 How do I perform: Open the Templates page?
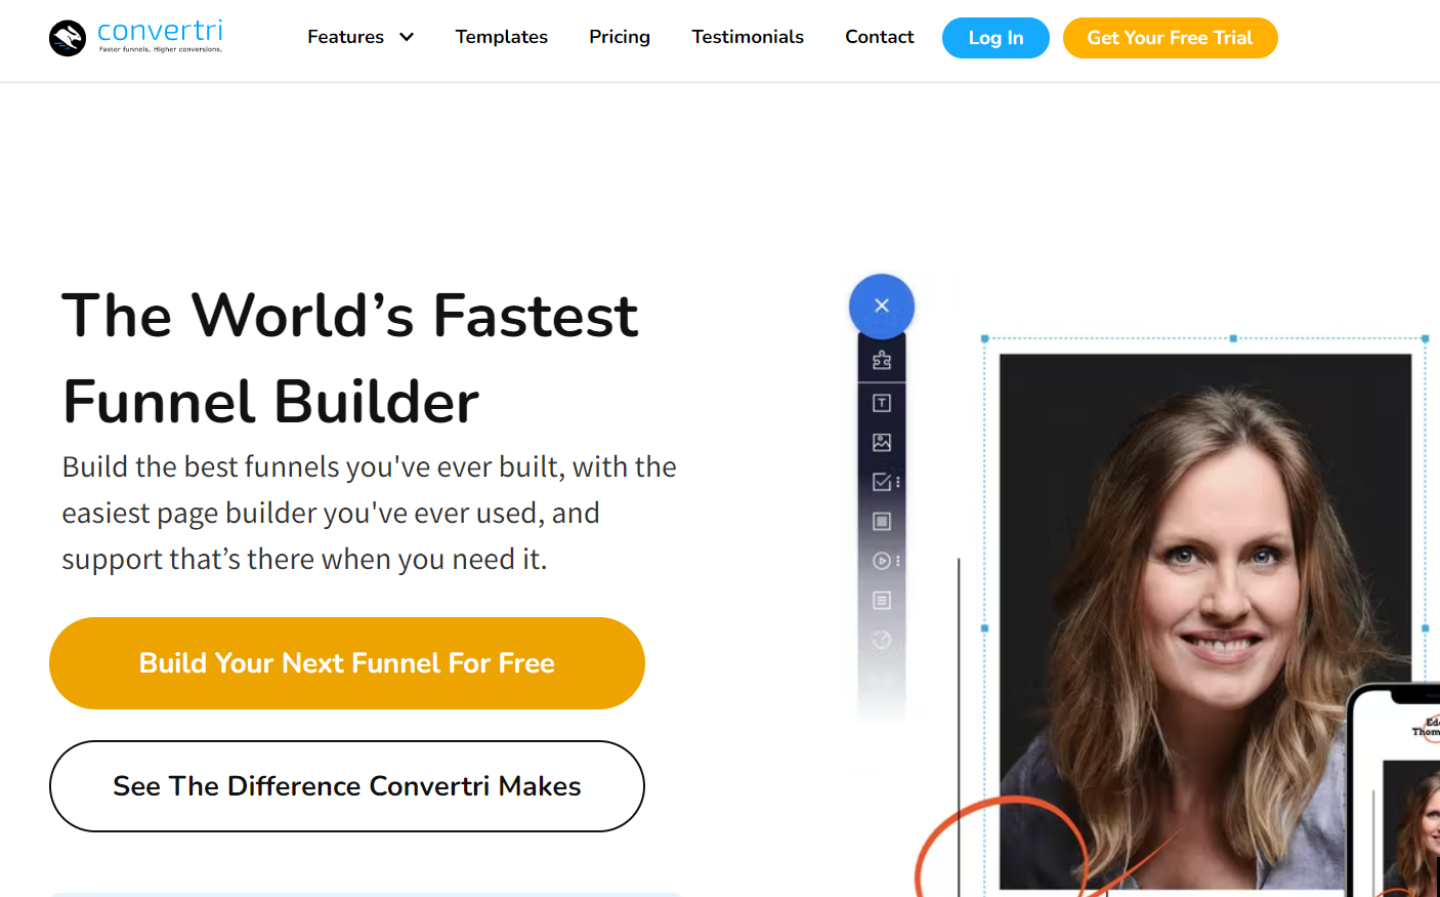(501, 37)
